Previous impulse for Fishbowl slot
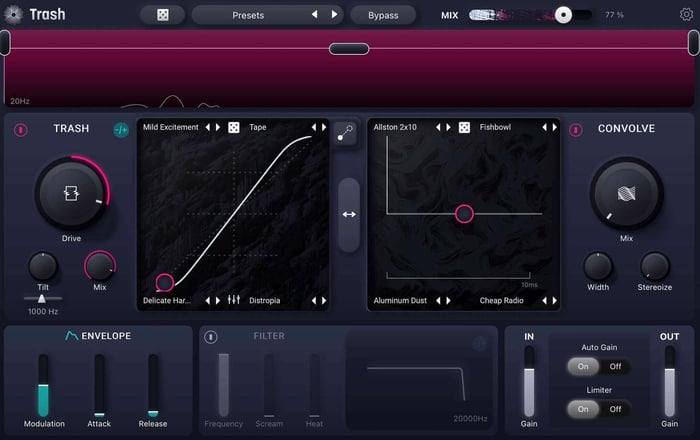 point(544,127)
